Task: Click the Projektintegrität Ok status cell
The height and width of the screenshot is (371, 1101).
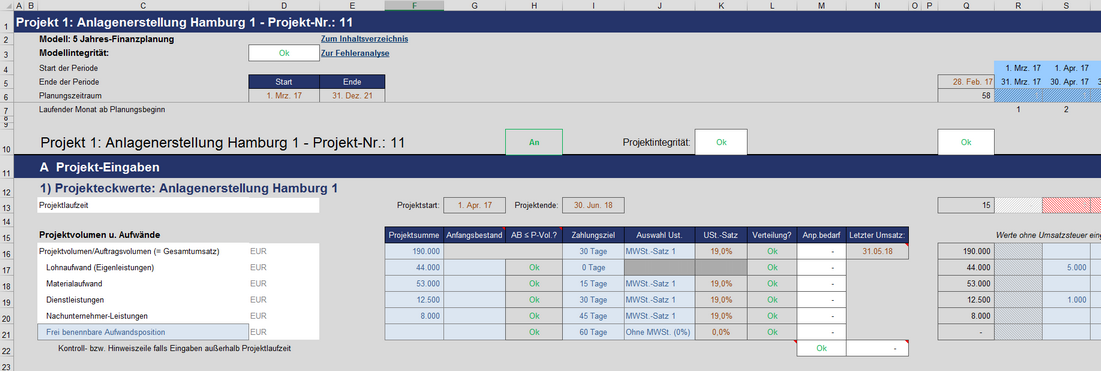Action: click(721, 142)
